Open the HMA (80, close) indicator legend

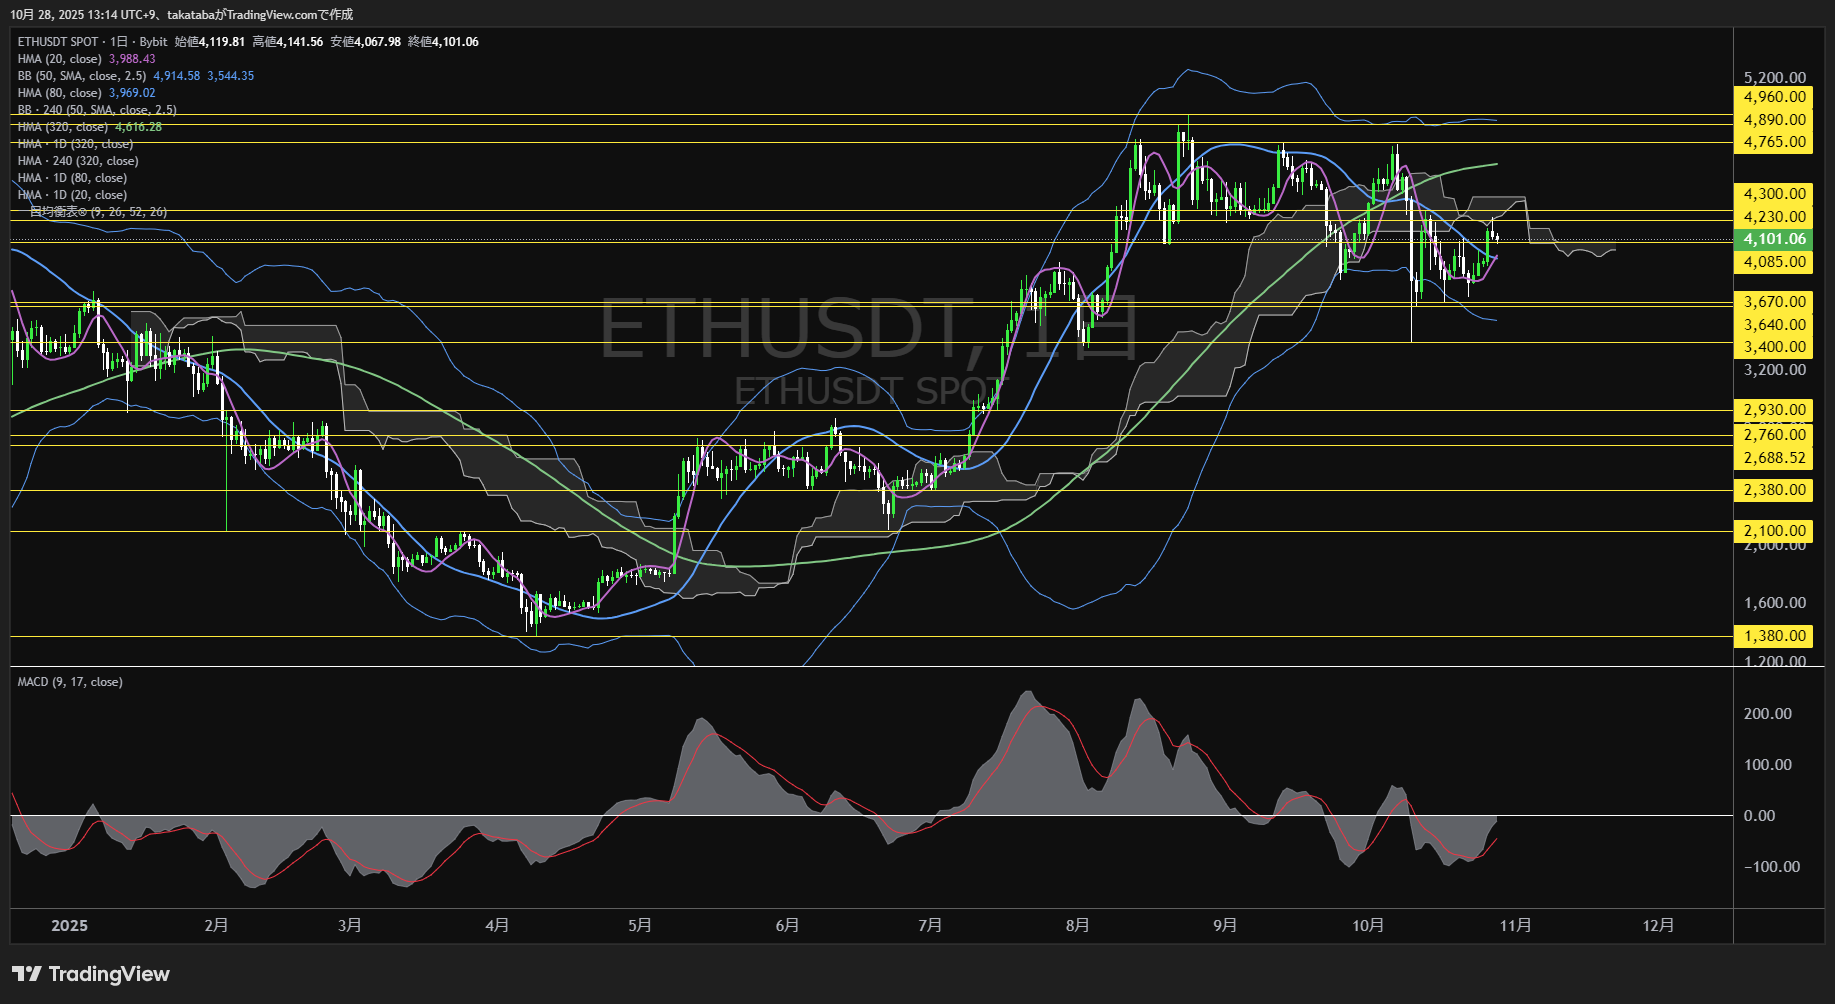click(x=60, y=93)
